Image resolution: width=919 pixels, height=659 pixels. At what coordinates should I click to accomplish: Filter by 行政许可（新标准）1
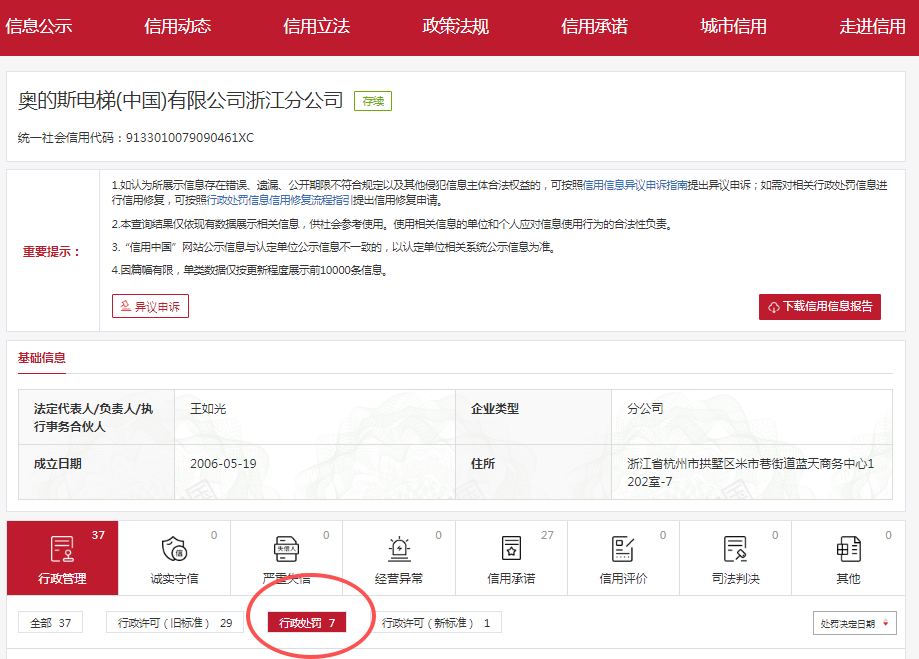[436, 623]
